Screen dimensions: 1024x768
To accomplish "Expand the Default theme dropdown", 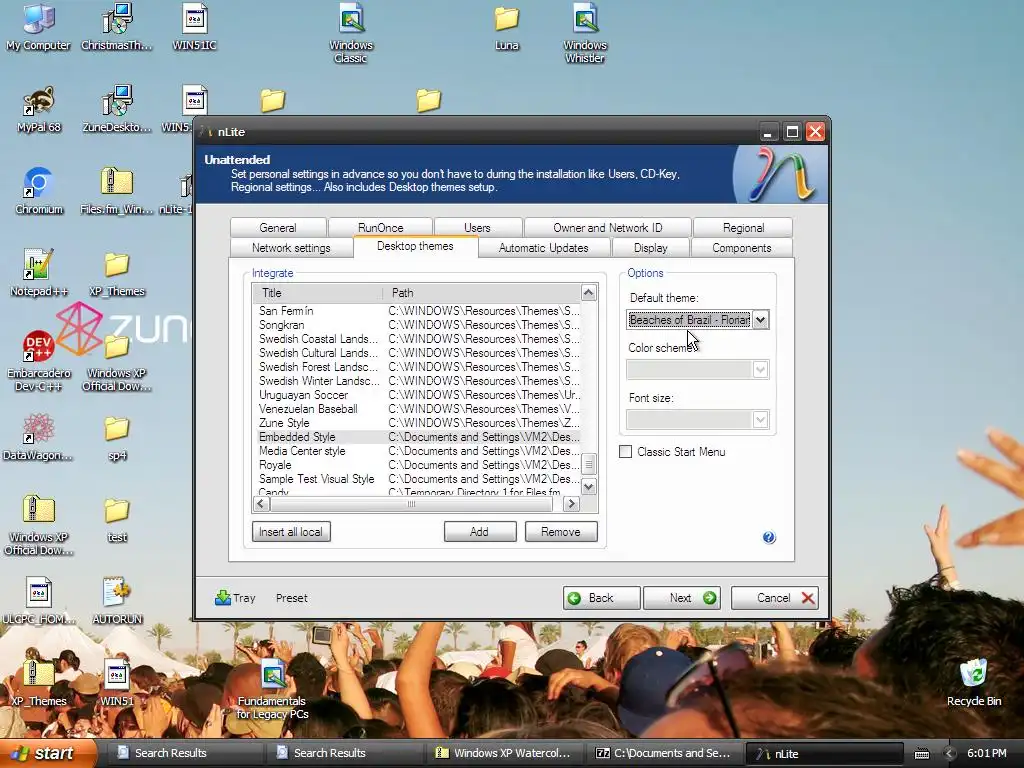I will [760, 320].
